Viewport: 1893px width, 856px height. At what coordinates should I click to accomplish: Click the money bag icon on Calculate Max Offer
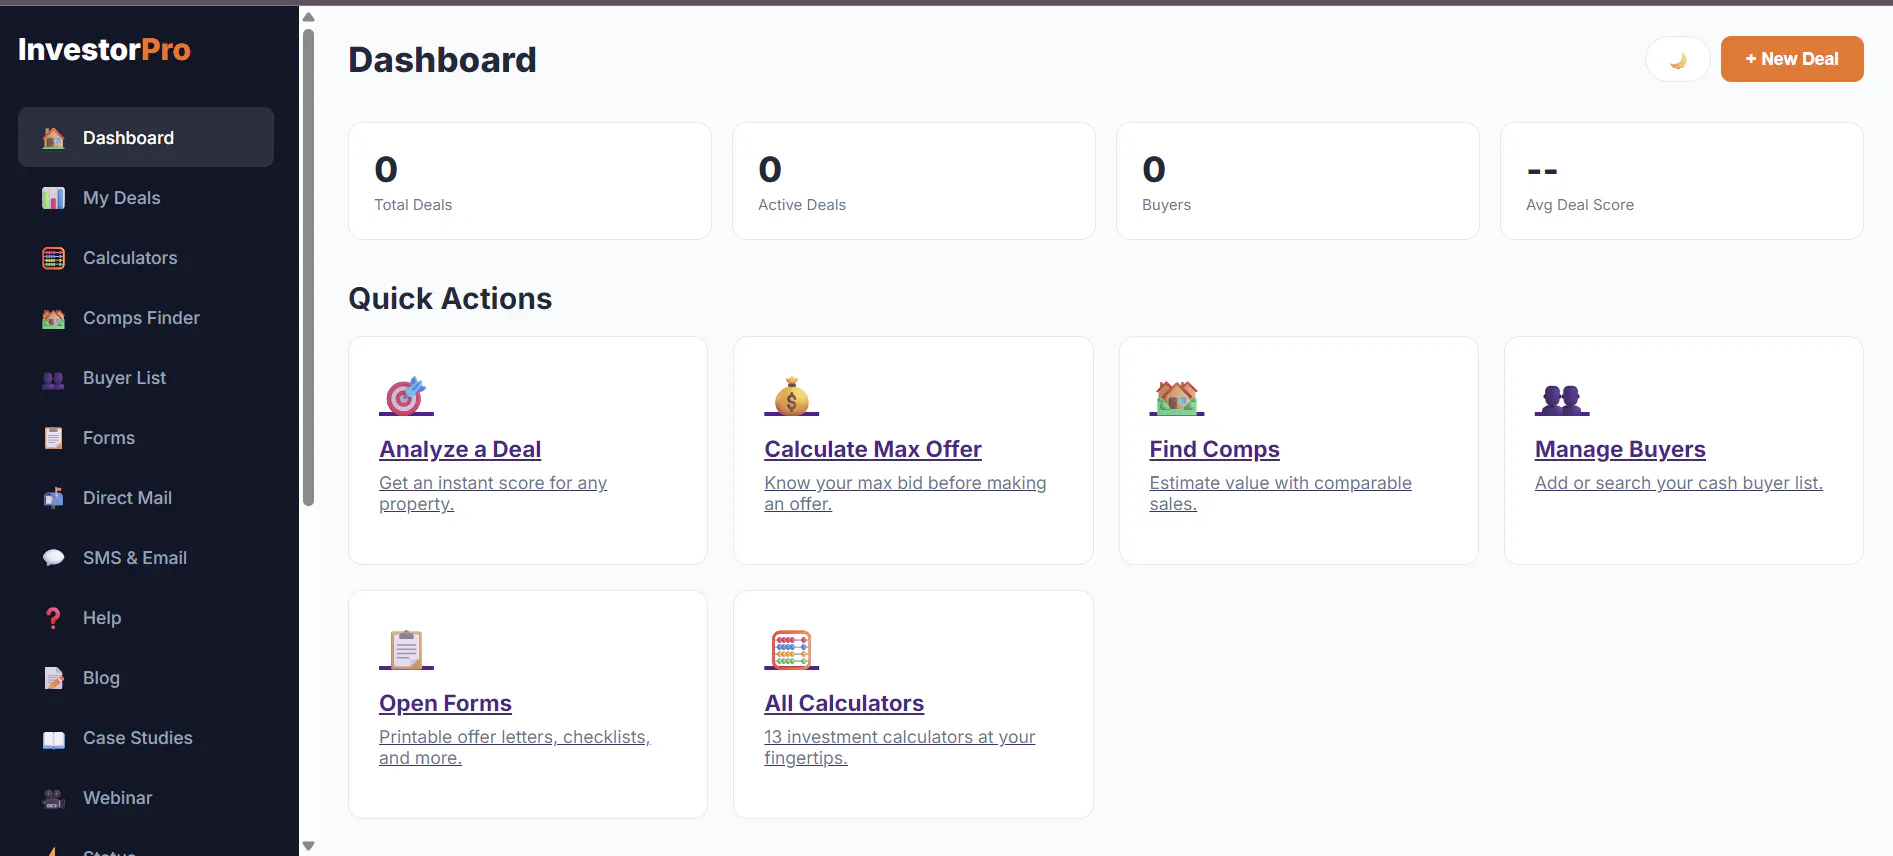click(792, 396)
